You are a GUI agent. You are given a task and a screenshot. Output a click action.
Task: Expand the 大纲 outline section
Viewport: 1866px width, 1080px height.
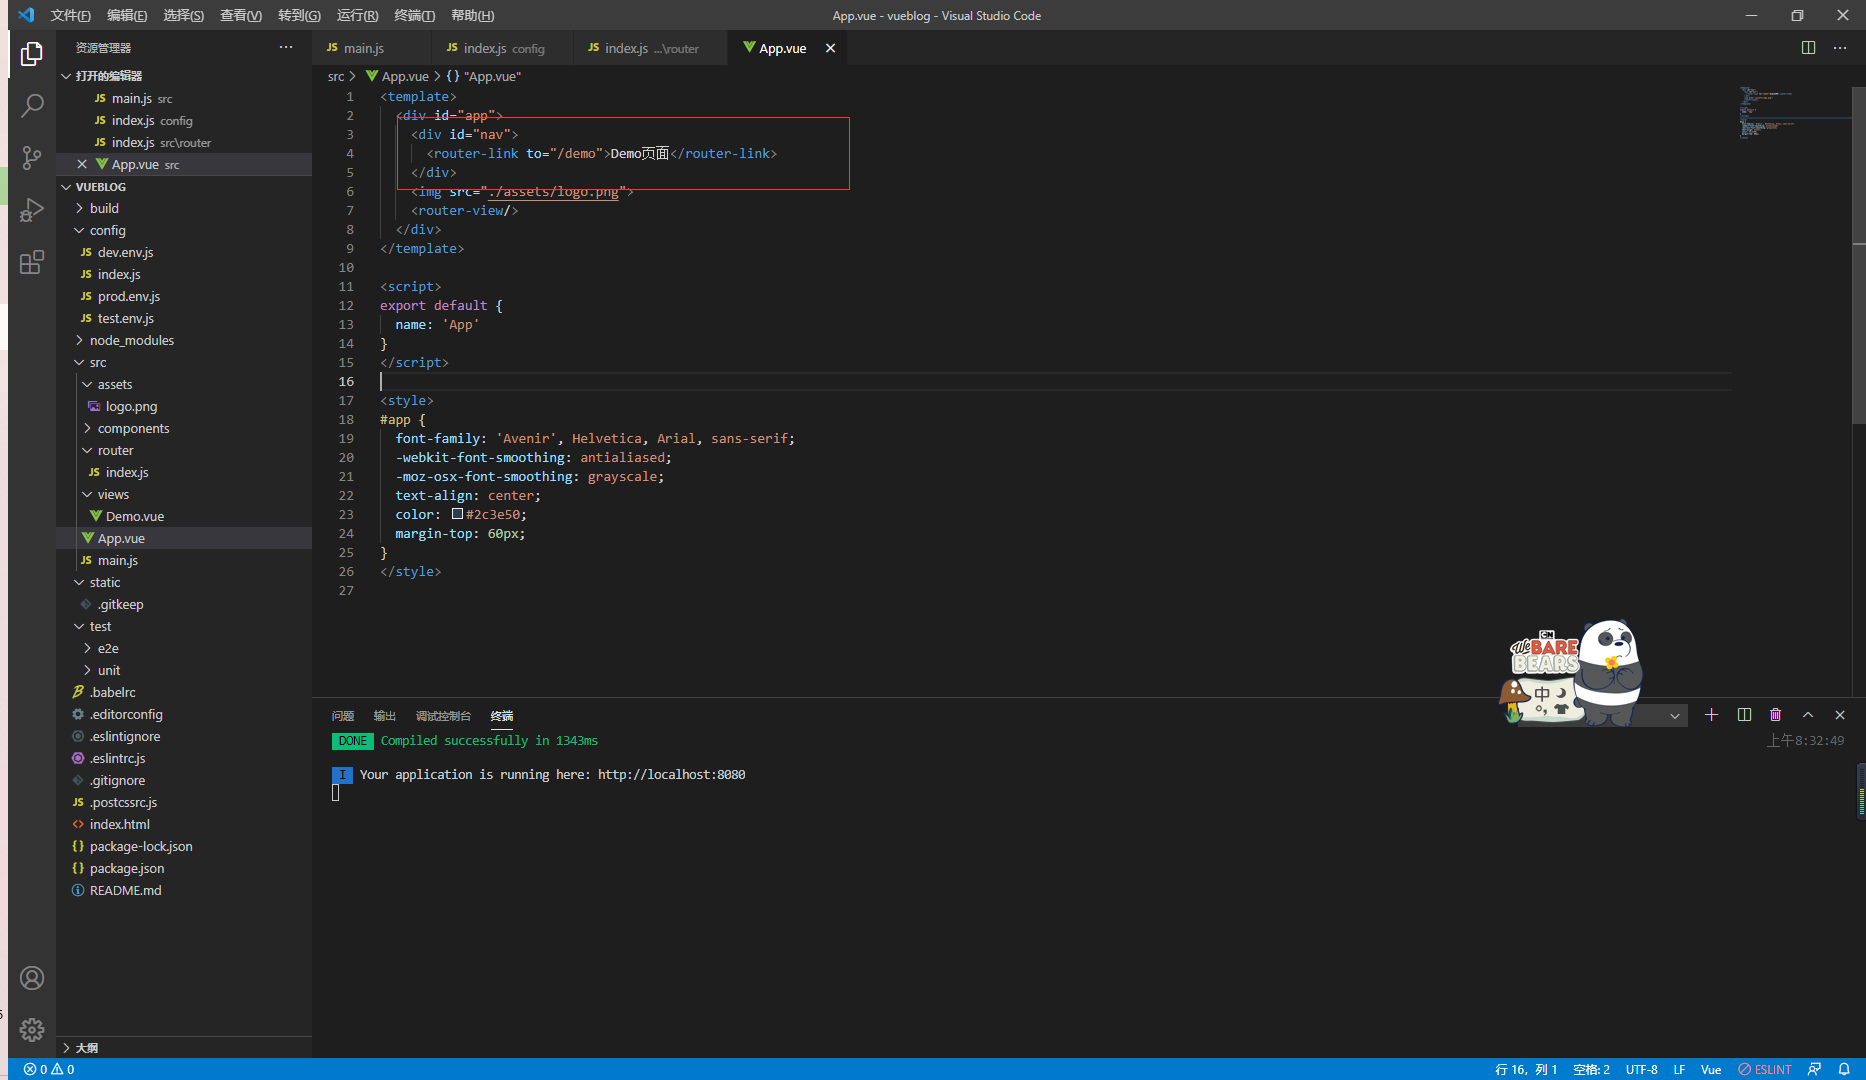tap(185, 1048)
